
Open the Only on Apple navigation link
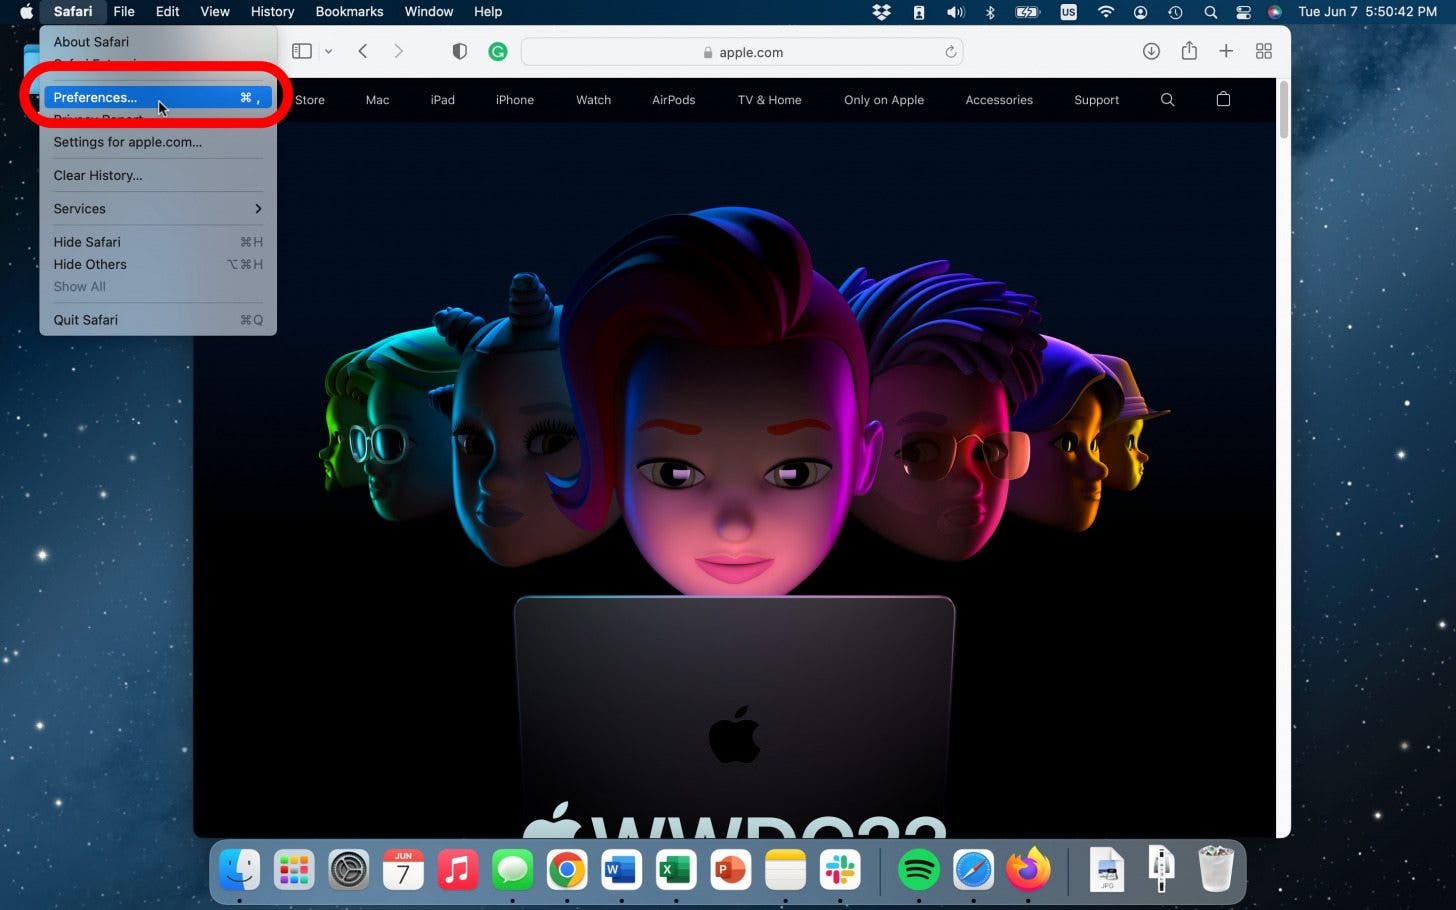point(884,100)
